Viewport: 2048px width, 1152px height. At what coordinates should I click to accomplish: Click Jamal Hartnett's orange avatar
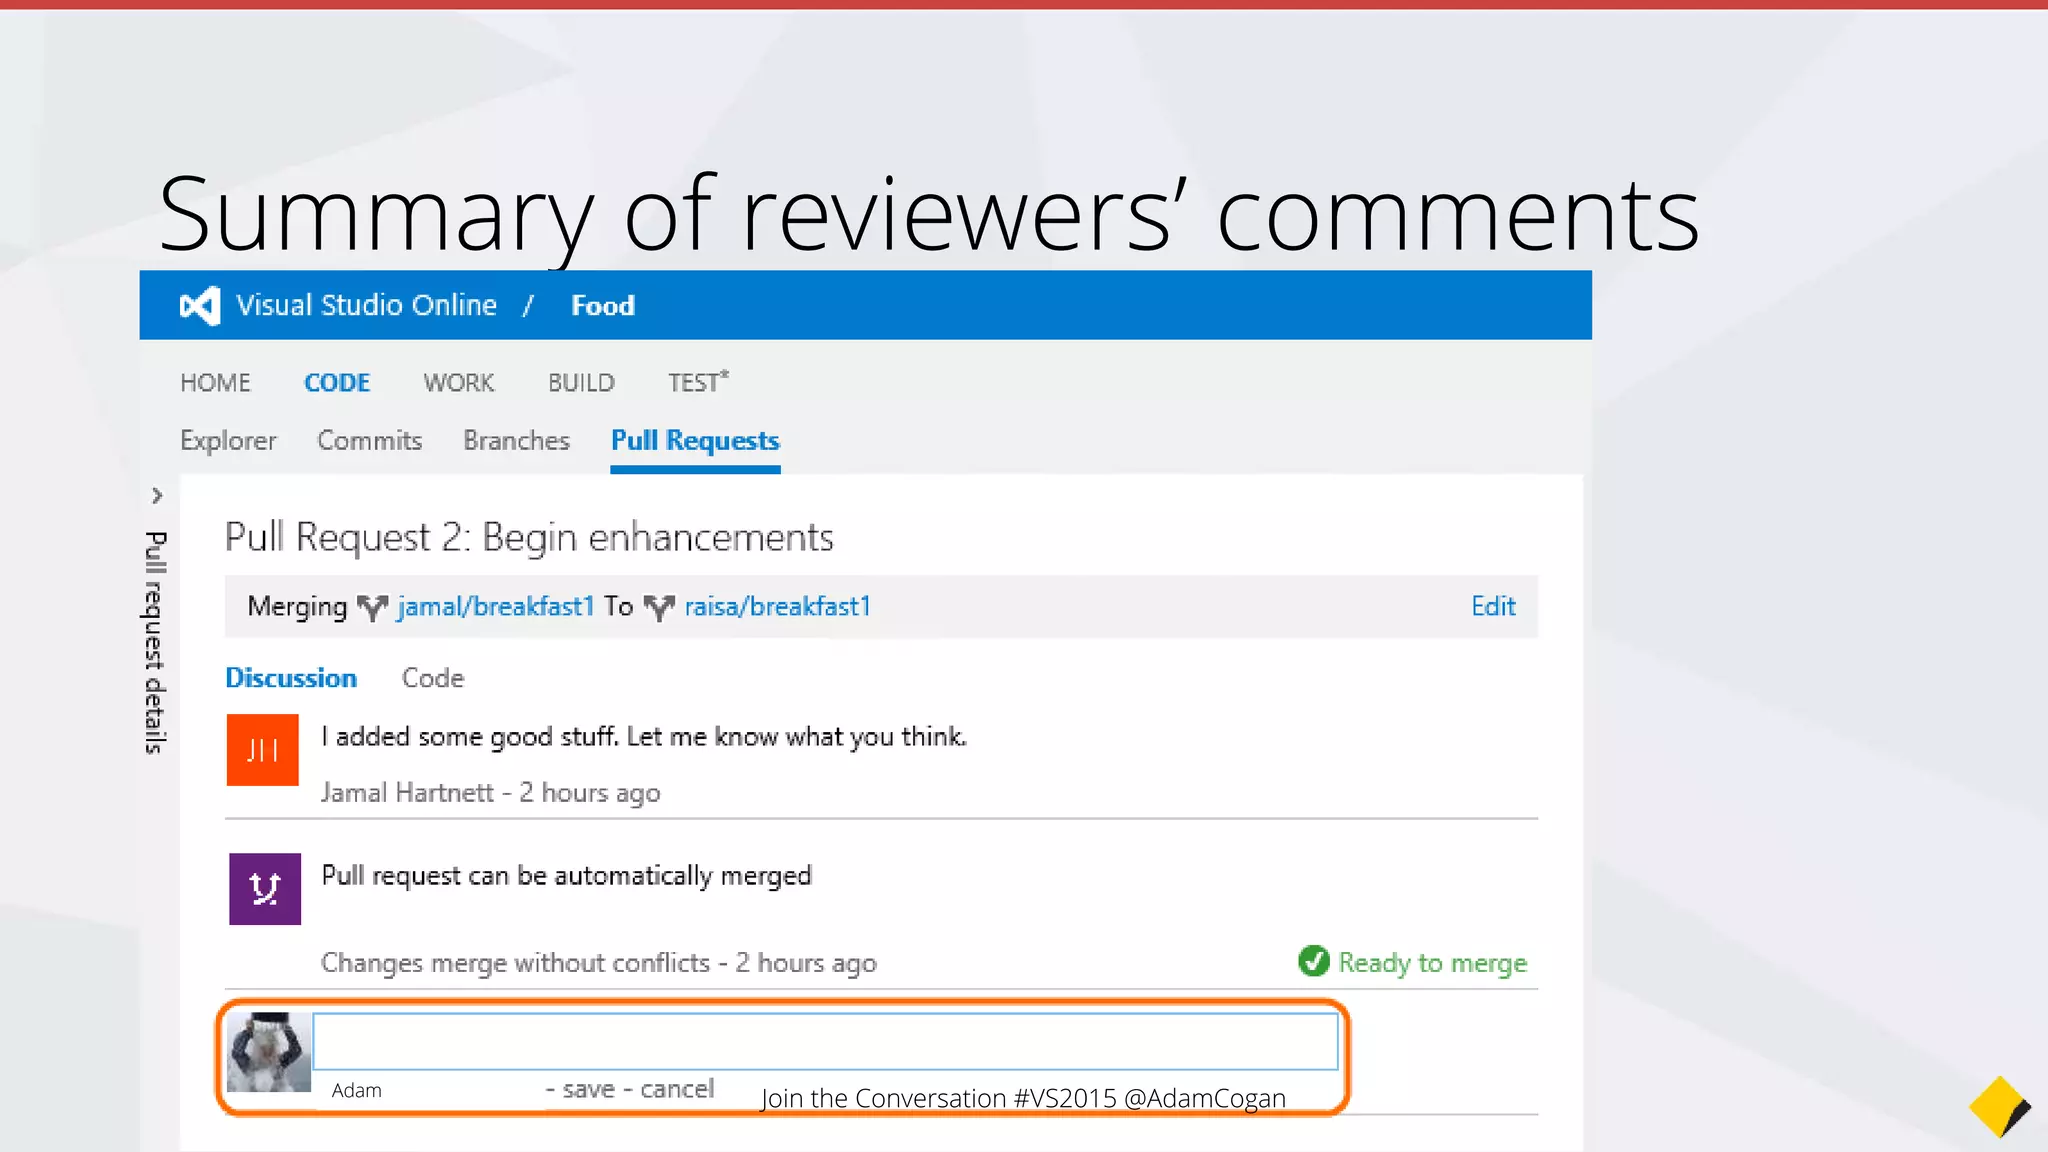click(x=263, y=750)
